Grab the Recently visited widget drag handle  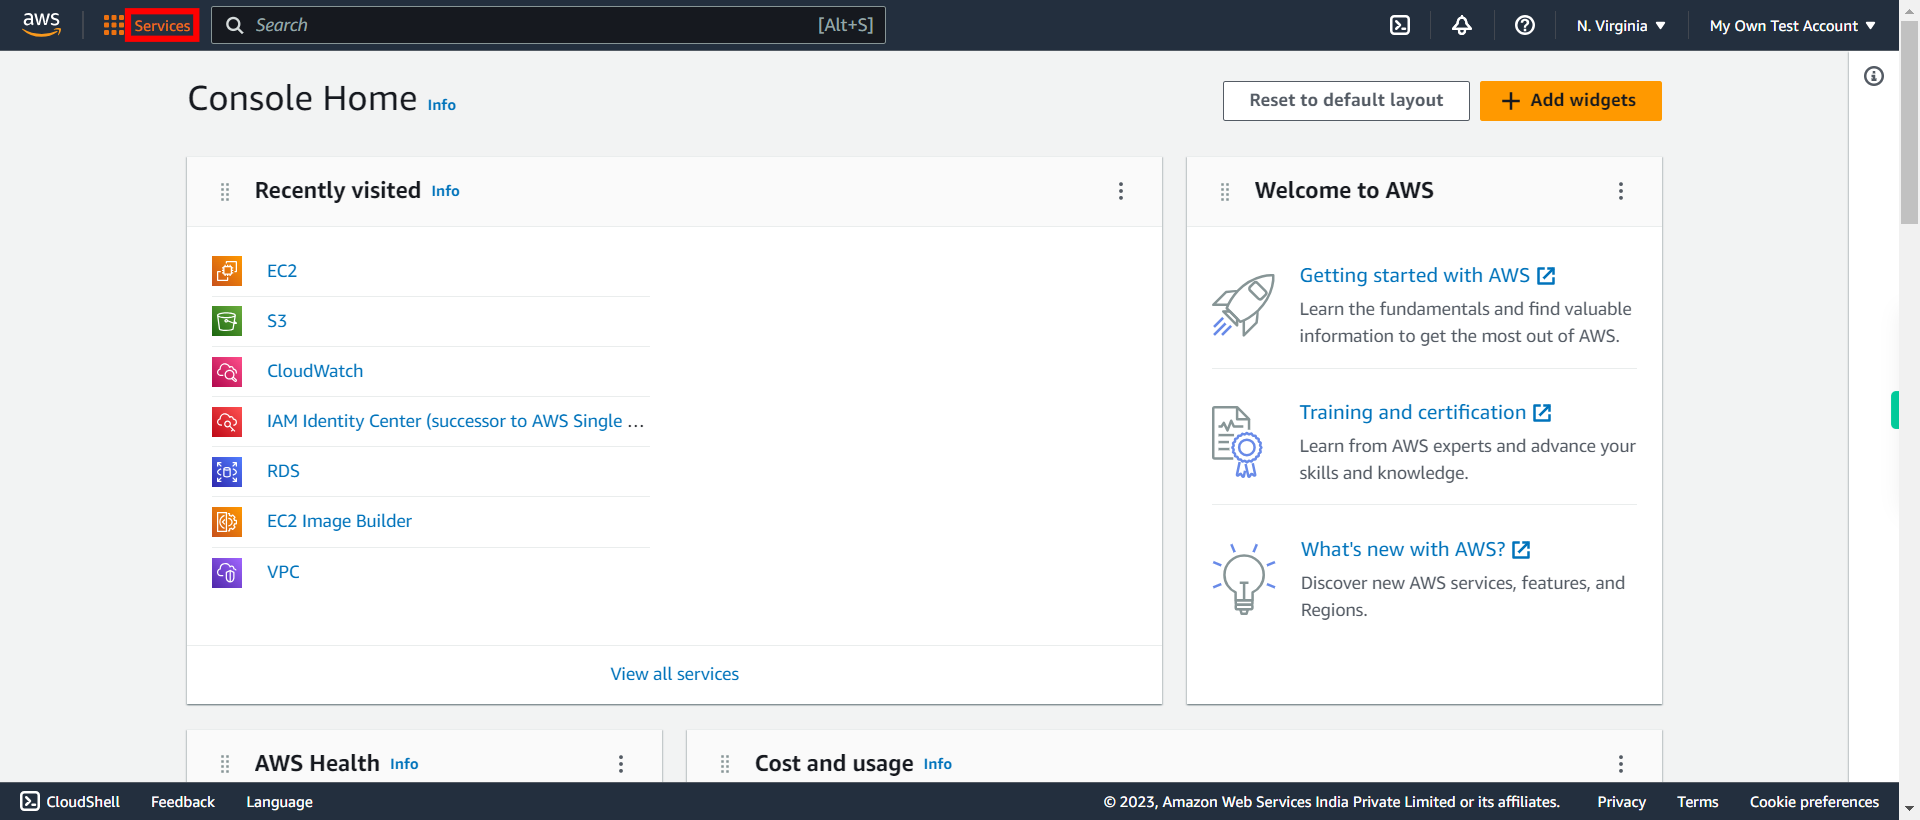225,191
